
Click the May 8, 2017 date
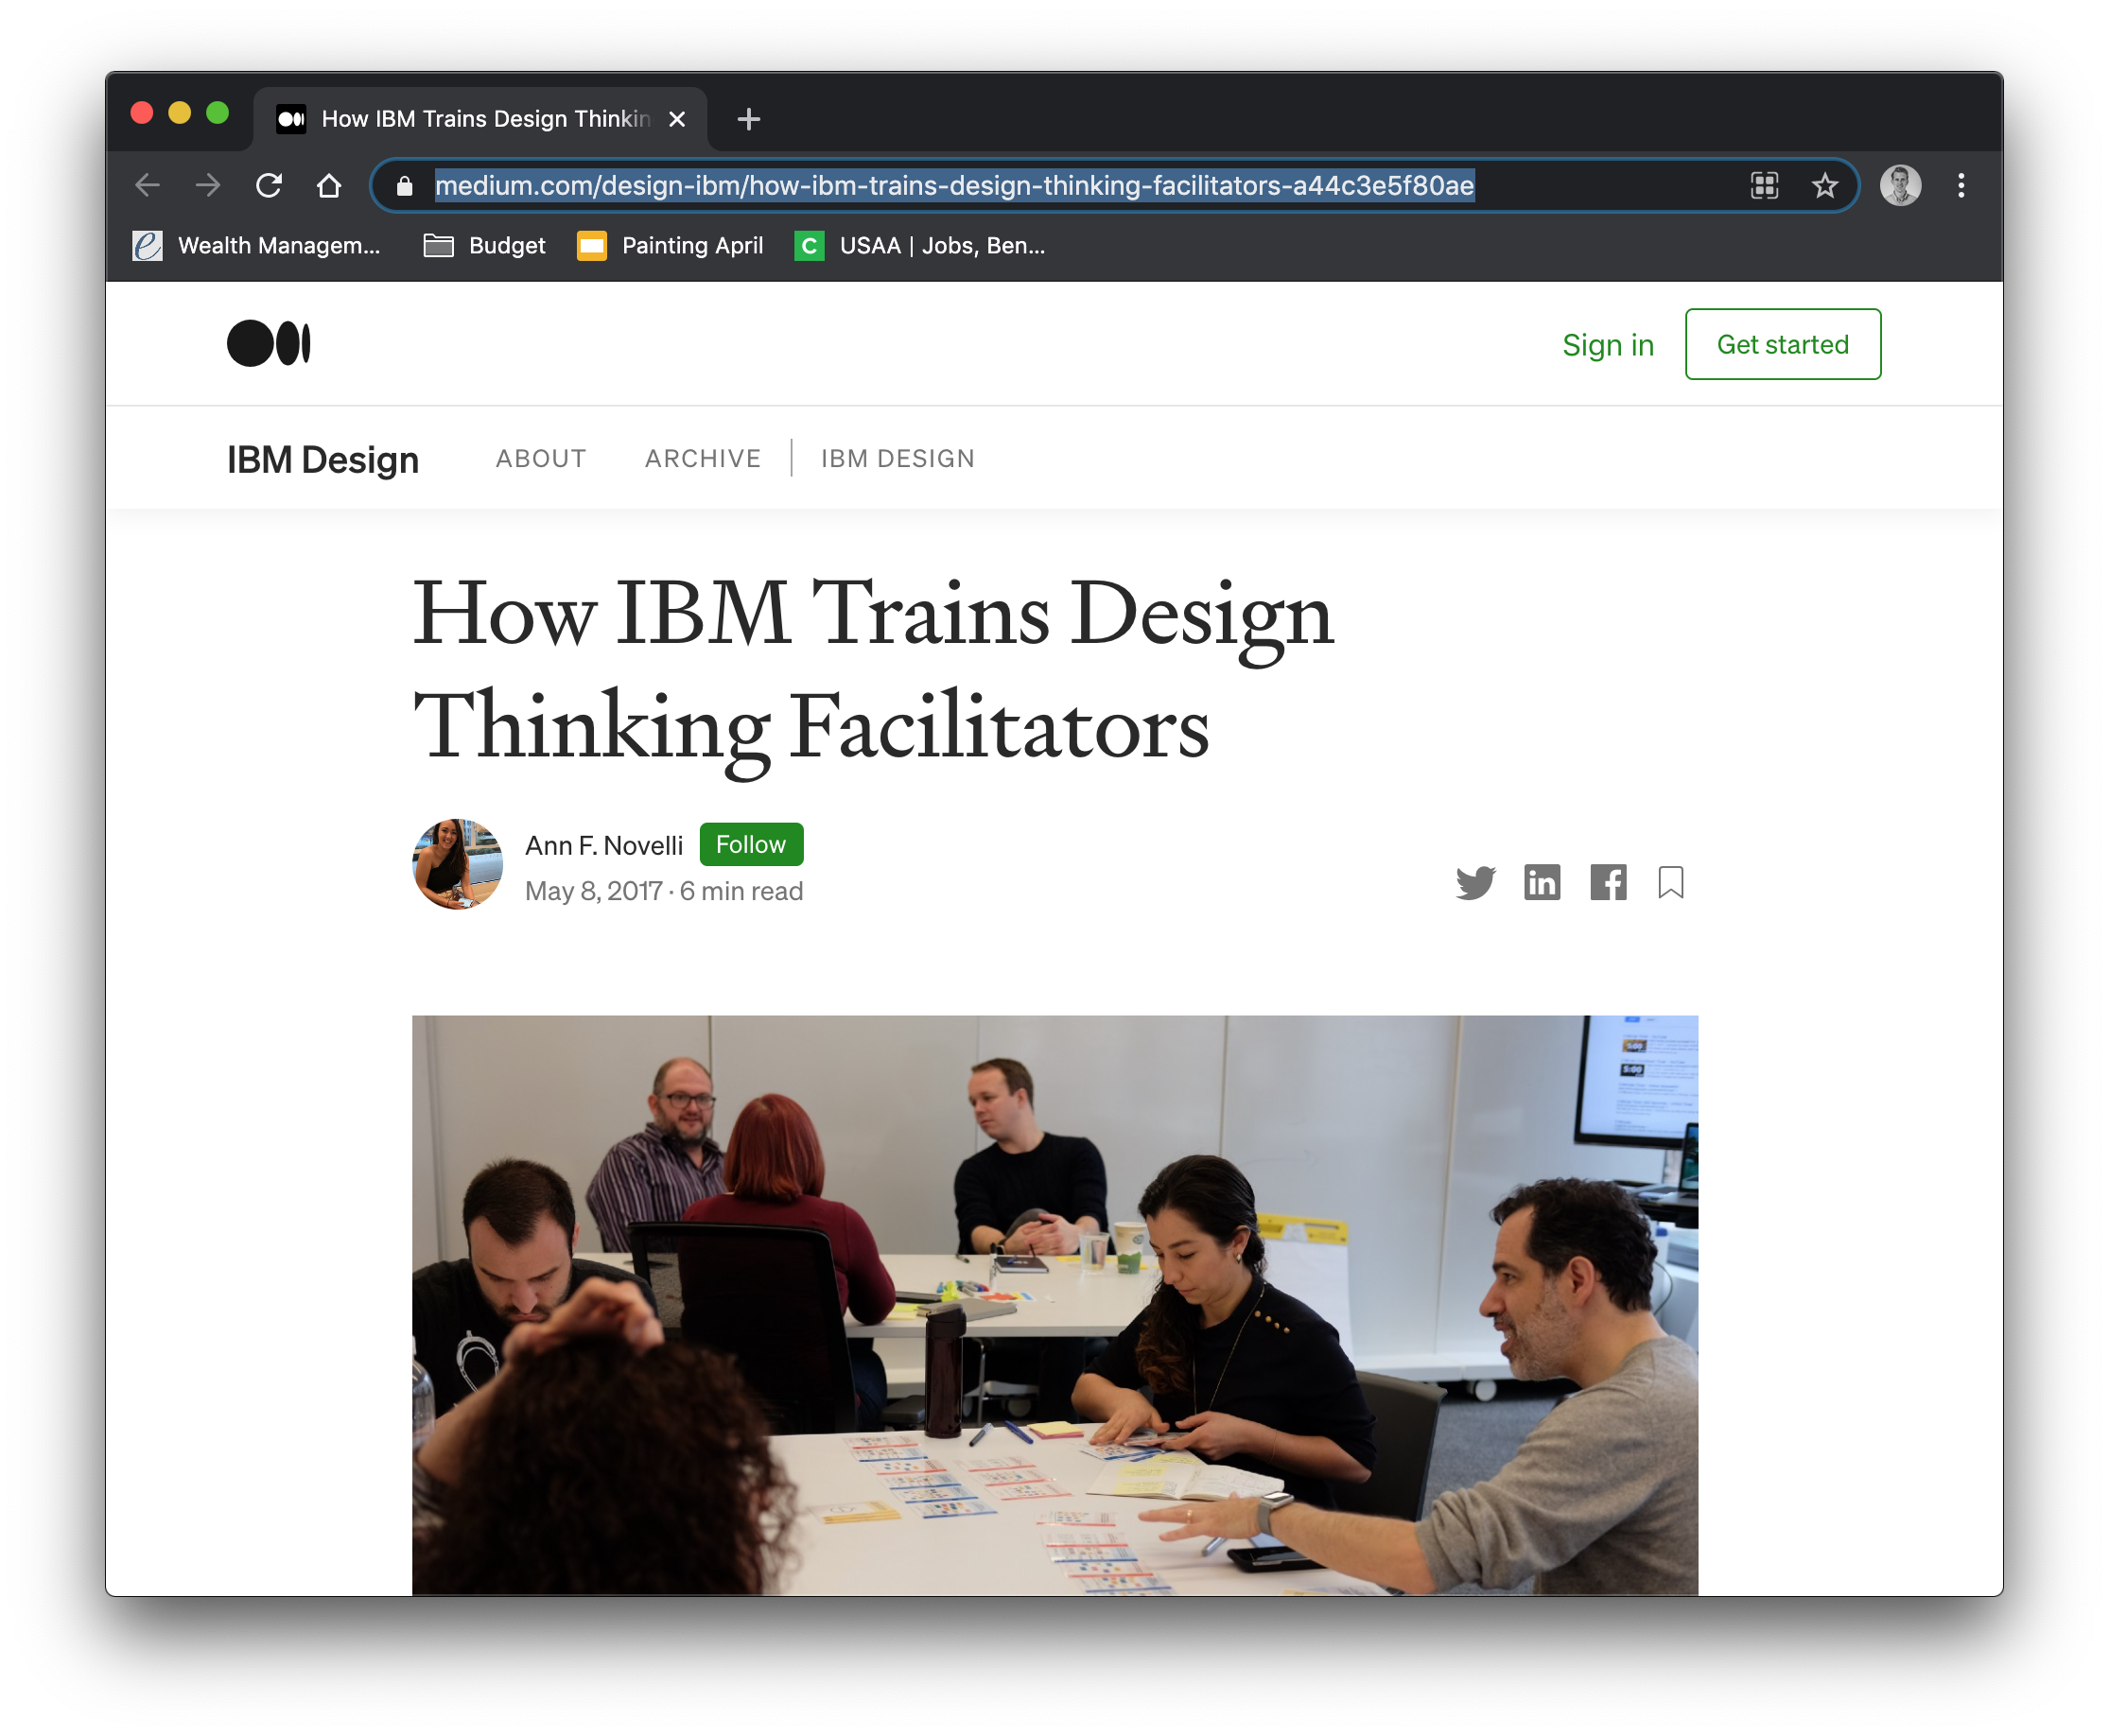point(593,890)
